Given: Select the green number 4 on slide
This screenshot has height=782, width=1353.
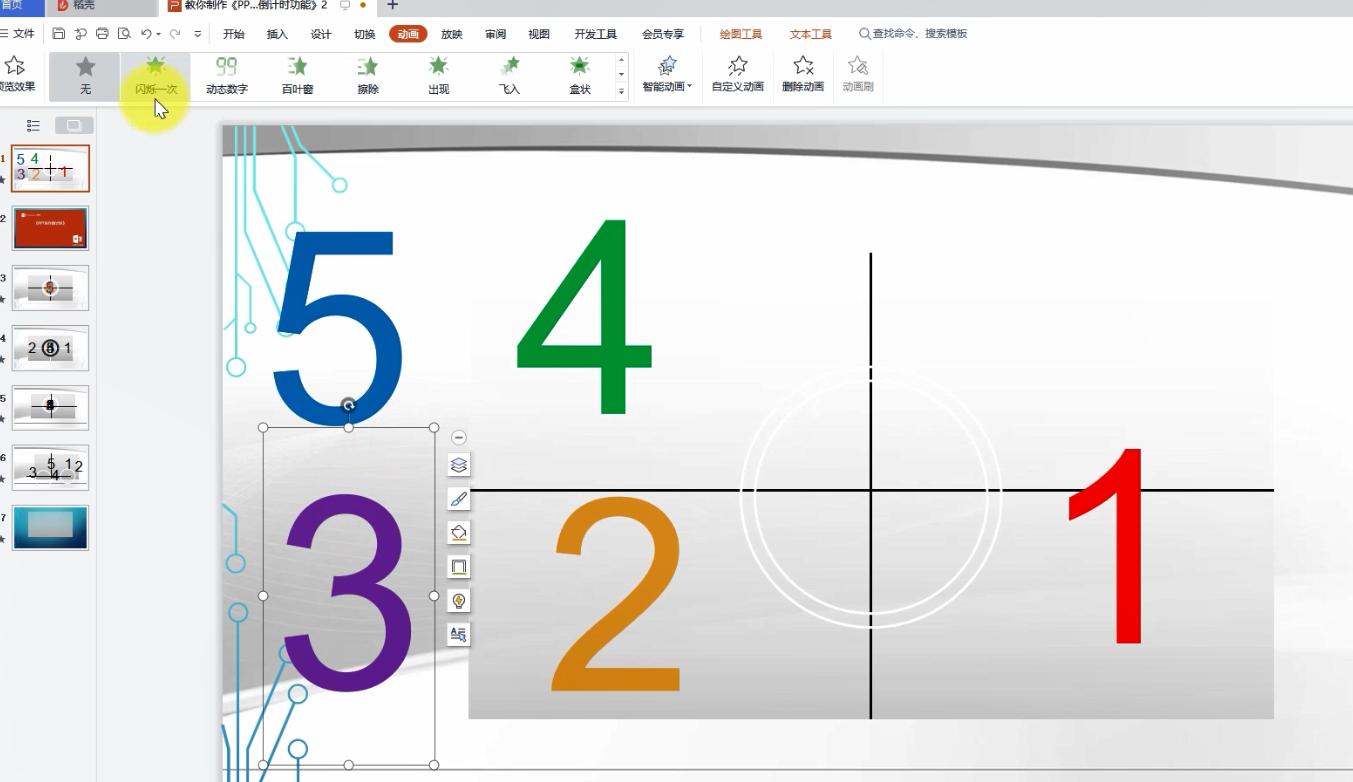Looking at the screenshot, I should [x=584, y=318].
